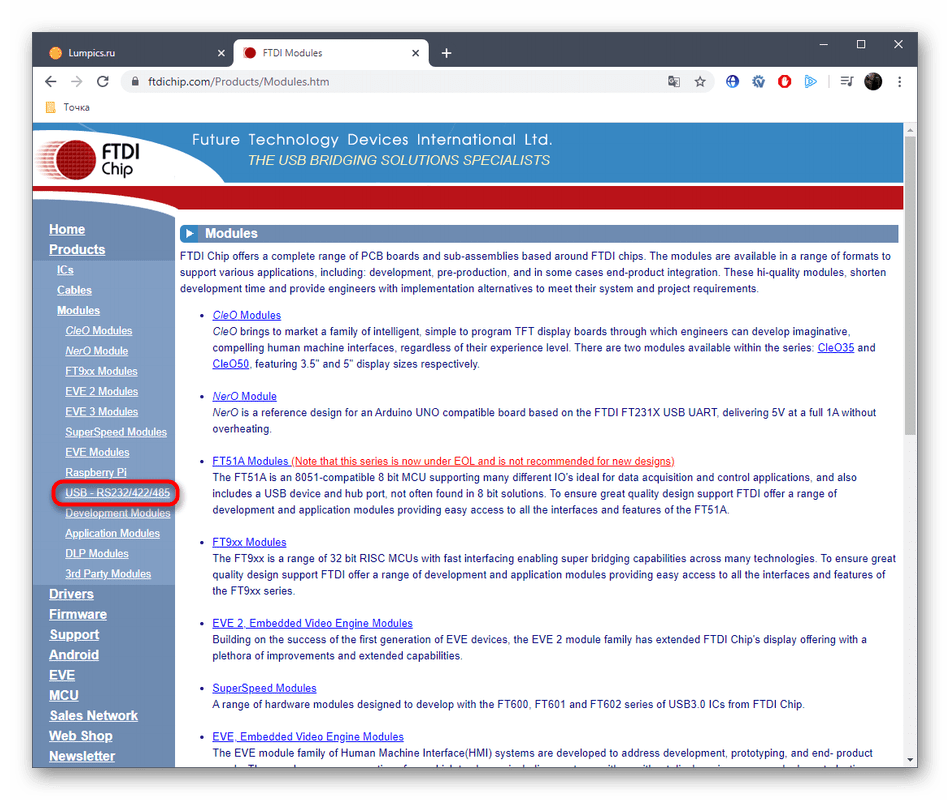Select Cables under Products sidebar
The height and width of the screenshot is (800, 950).
click(x=74, y=290)
